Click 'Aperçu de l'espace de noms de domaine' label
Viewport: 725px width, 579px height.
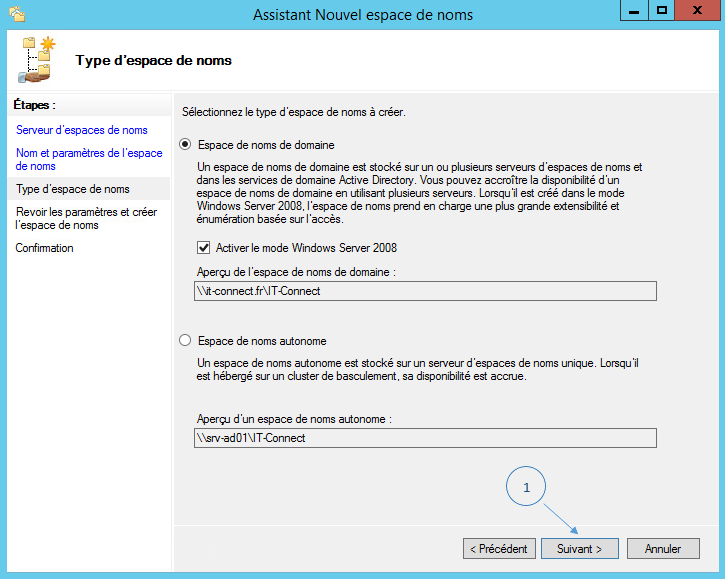[x=296, y=272]
